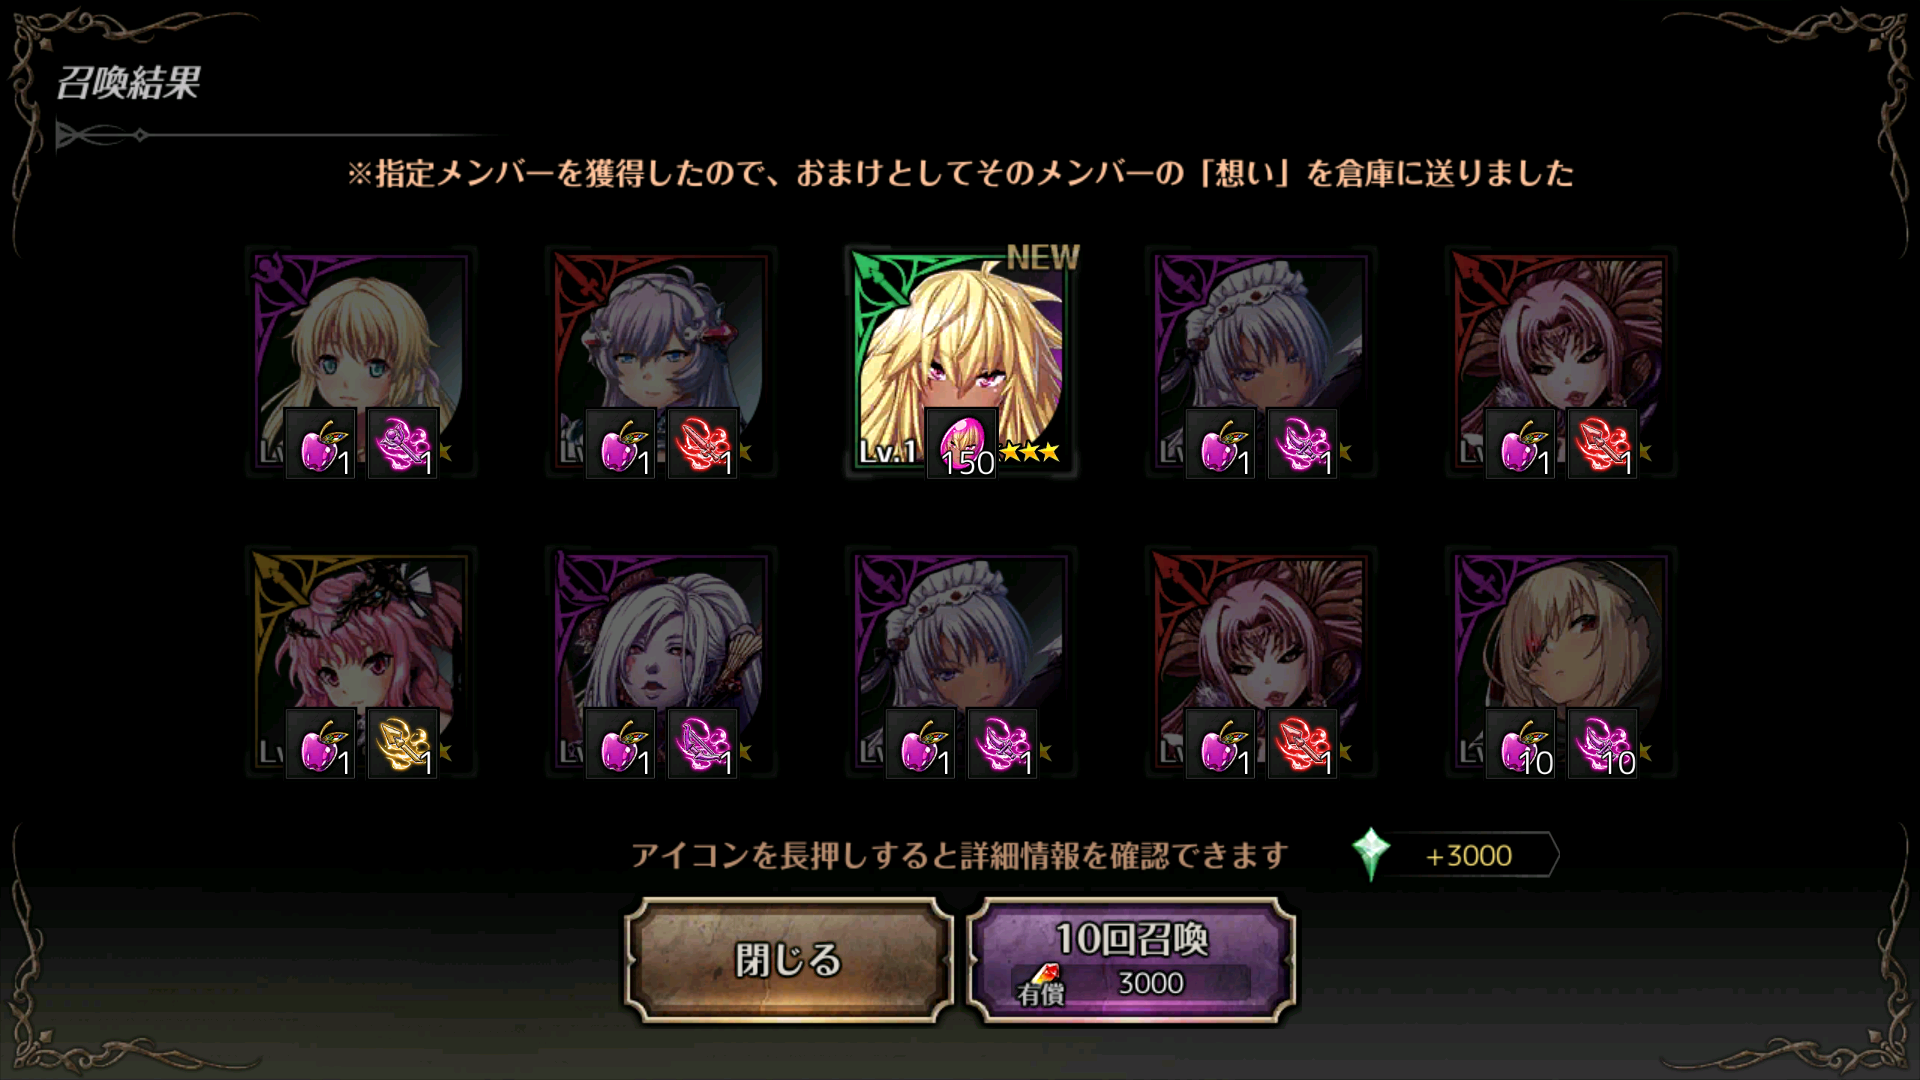Select the white-haired lady with fan portrait
Screen dimensions: 1920x1080
point(660,662)
